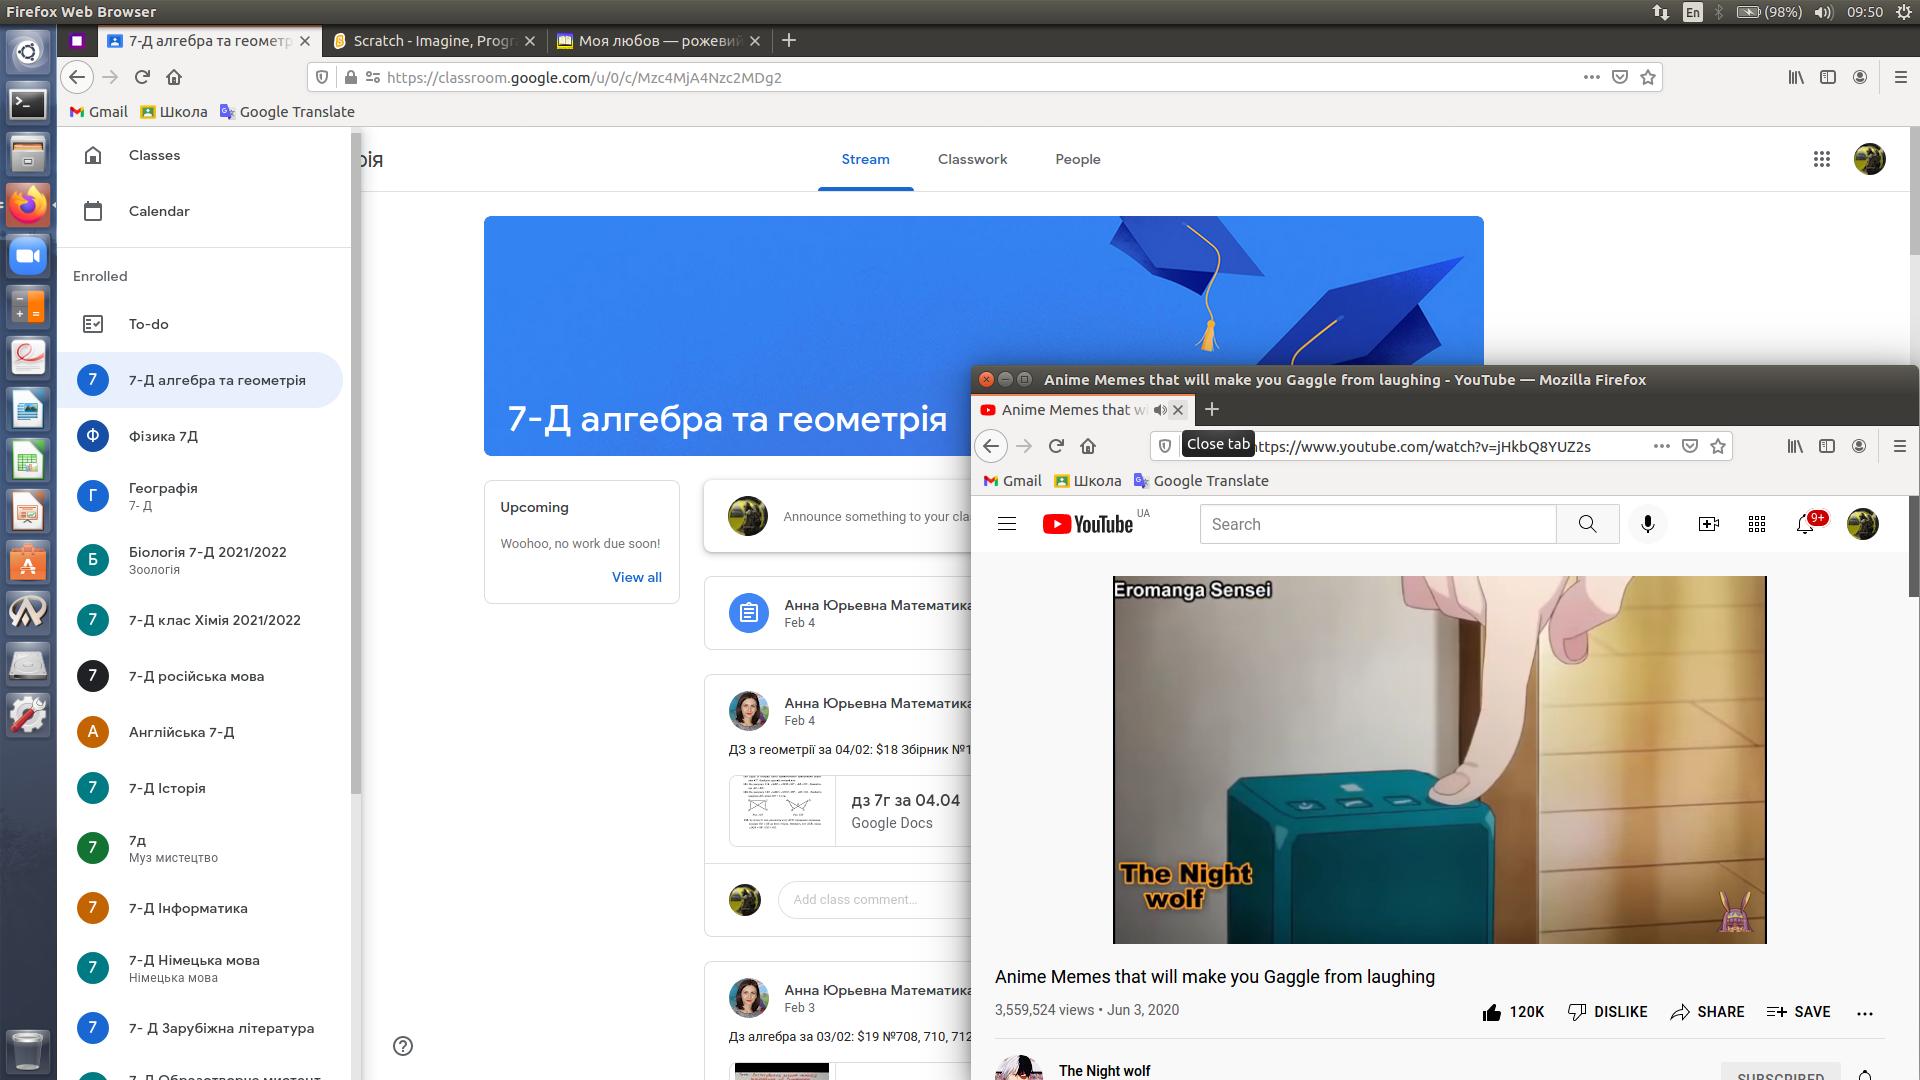
Task: Click YouTube search magnifier button
Action: tap(1587, 524)
